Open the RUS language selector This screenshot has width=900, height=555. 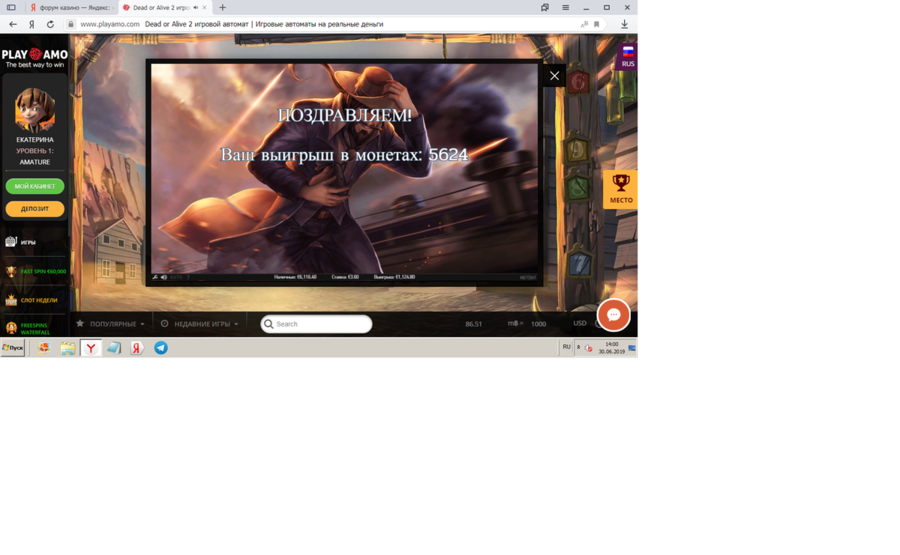tap(628, 56)
